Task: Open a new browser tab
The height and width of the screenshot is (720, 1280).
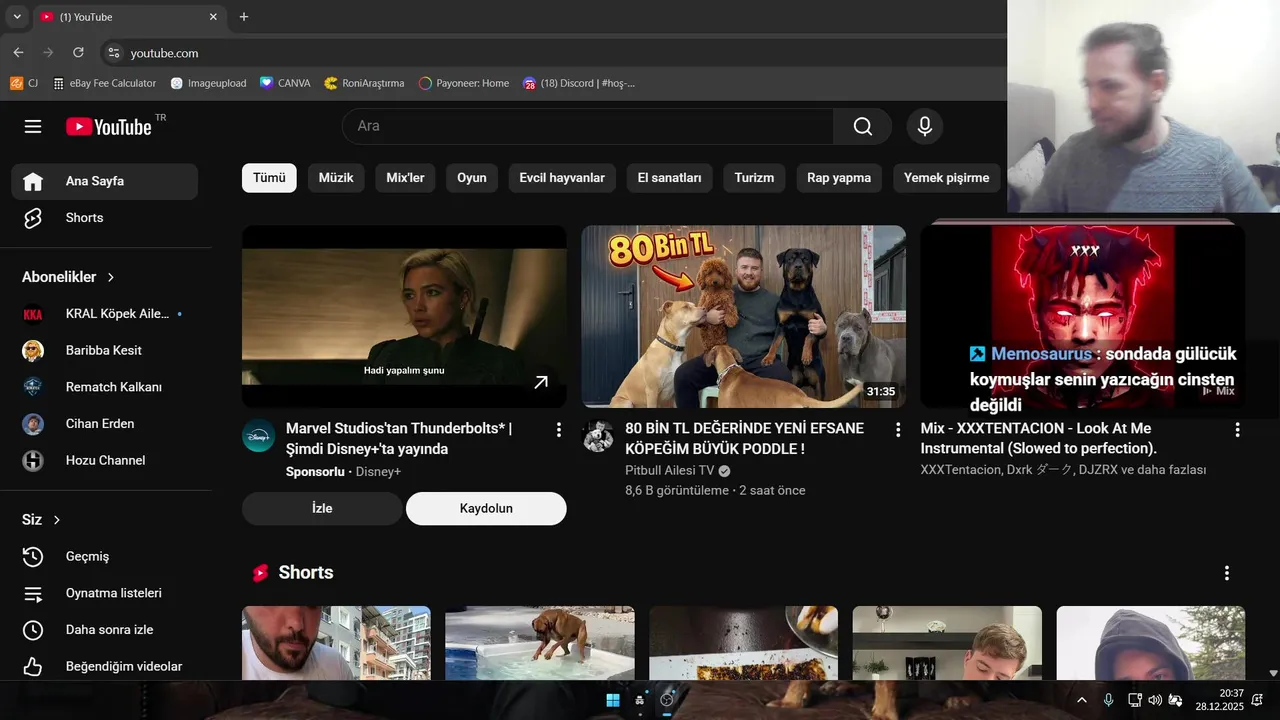Action: 244,17
